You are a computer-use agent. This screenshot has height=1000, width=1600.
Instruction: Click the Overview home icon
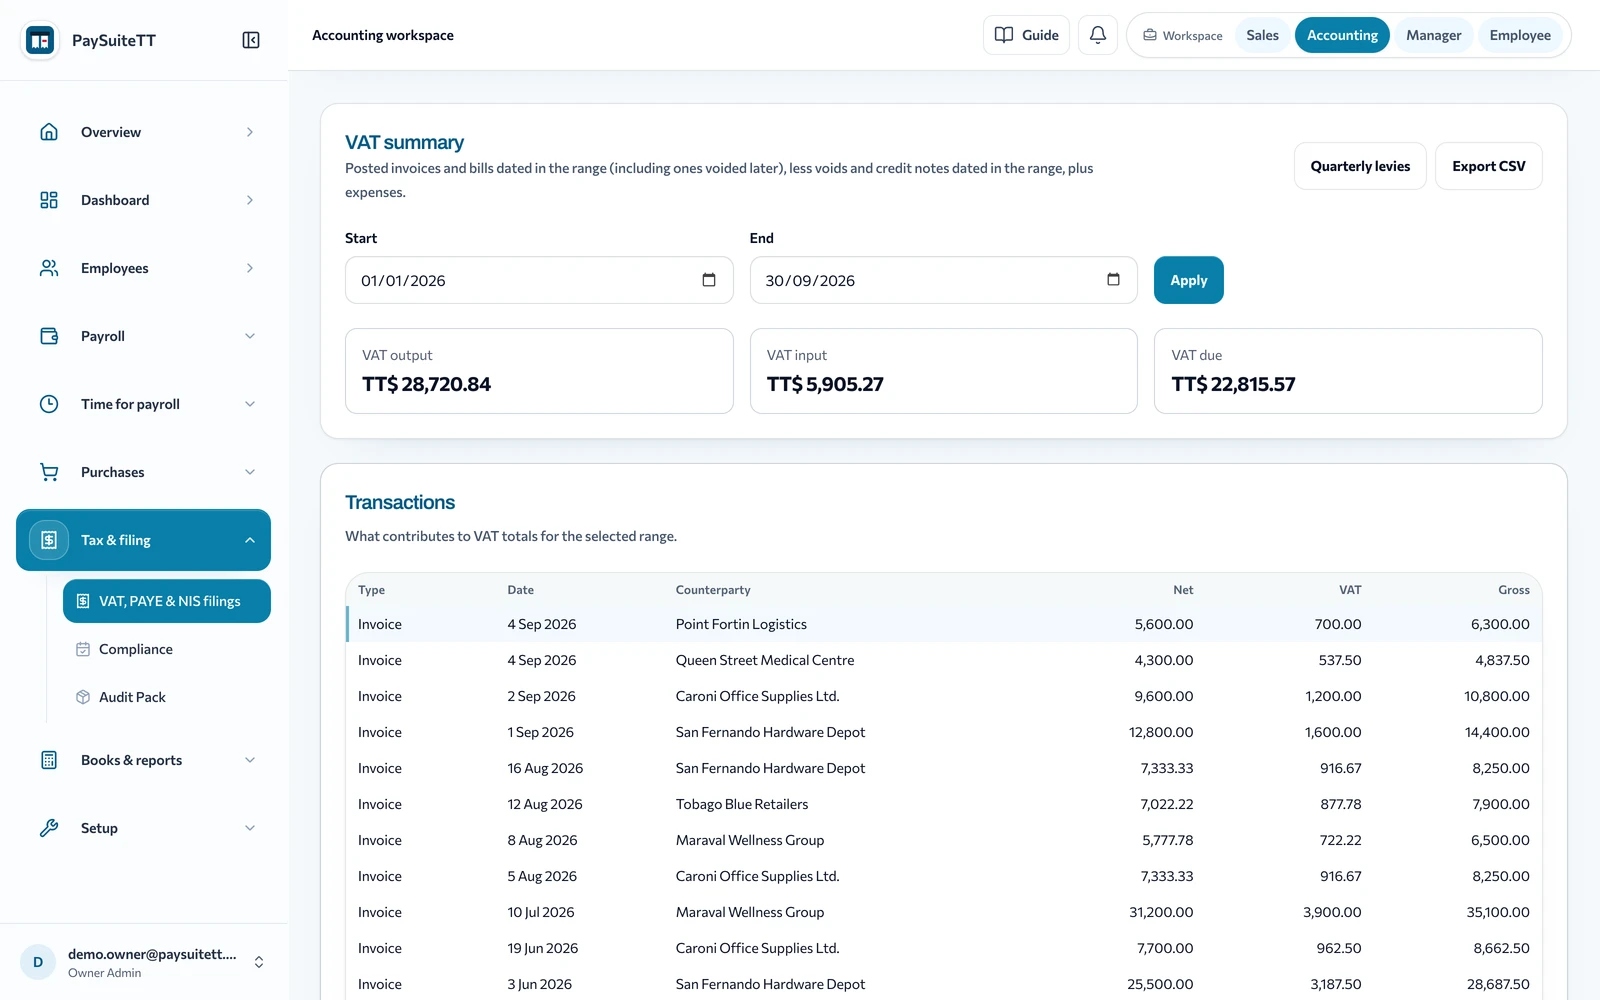click(49, 132)
